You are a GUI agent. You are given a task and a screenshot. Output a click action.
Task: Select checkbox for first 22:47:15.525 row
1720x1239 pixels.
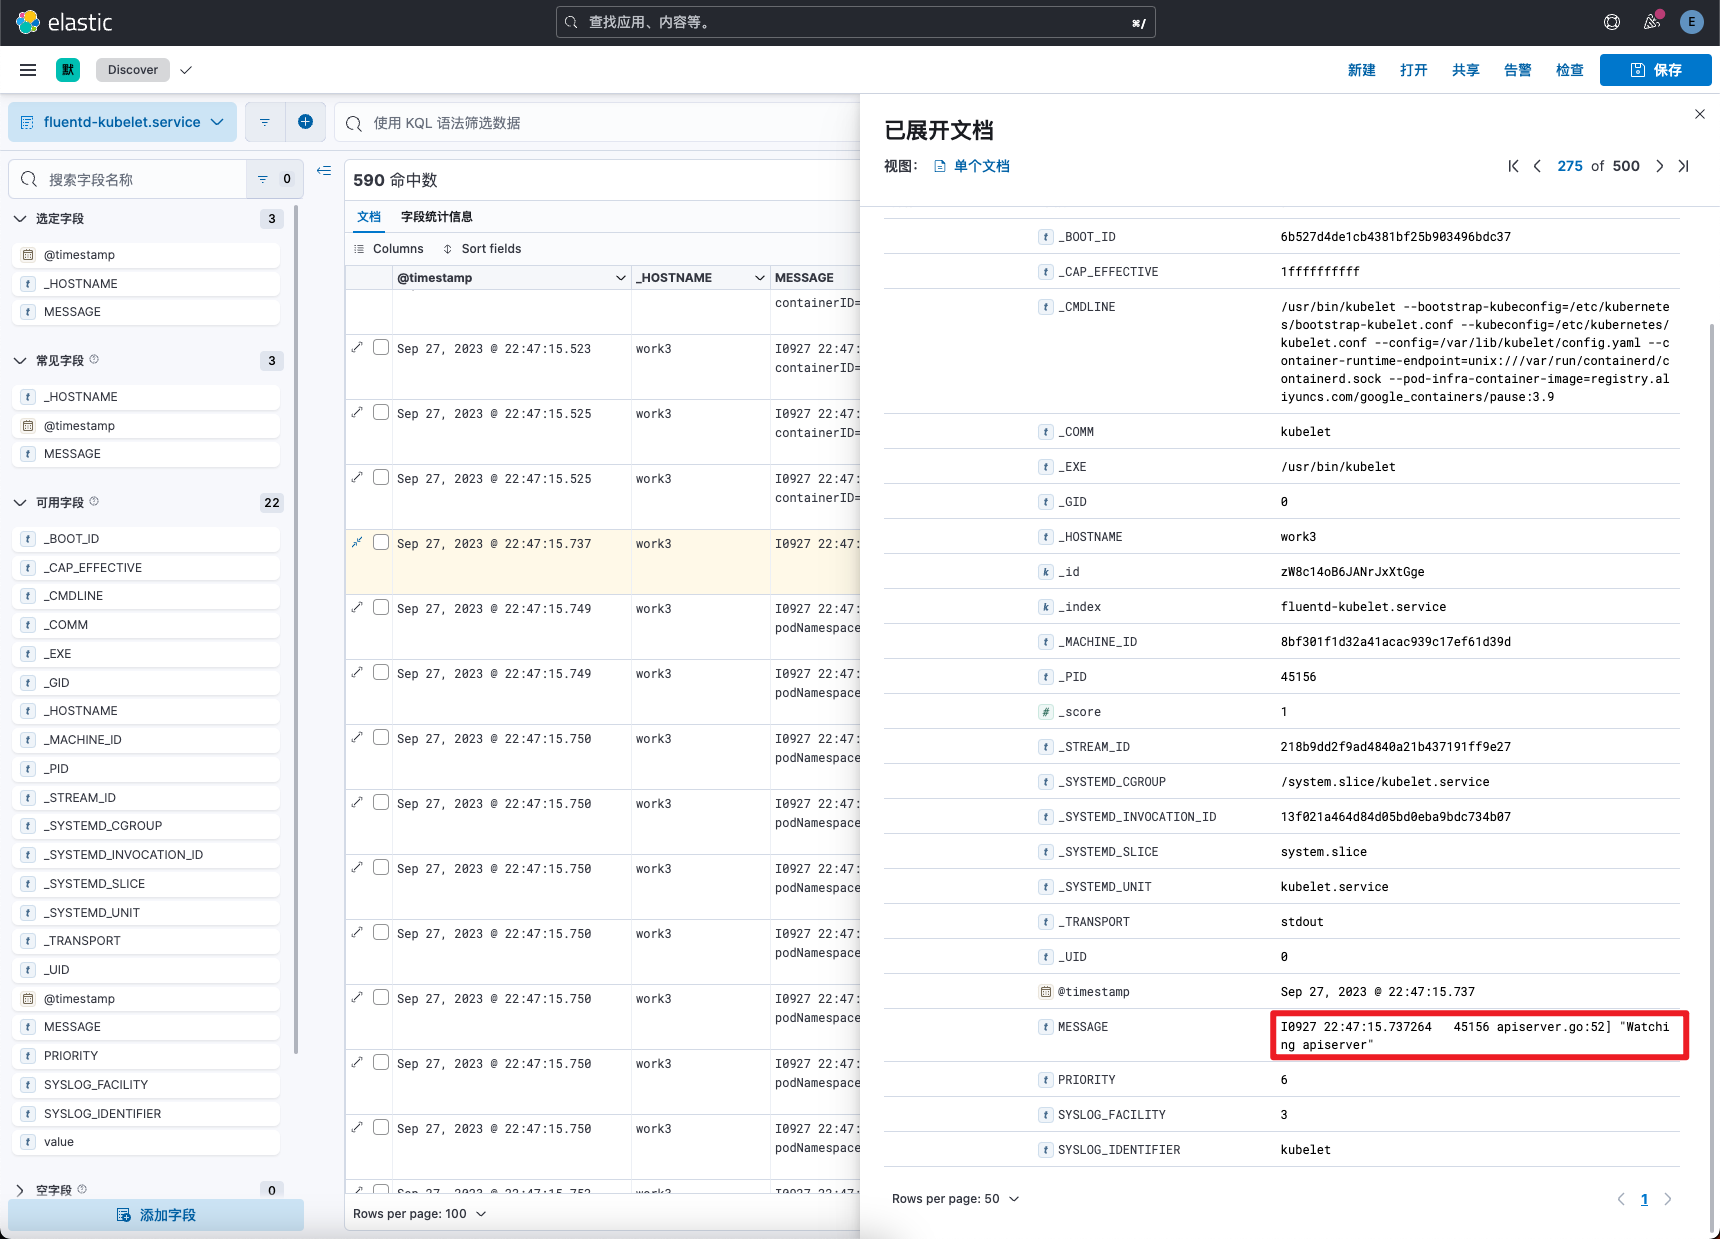click(381, 412)
